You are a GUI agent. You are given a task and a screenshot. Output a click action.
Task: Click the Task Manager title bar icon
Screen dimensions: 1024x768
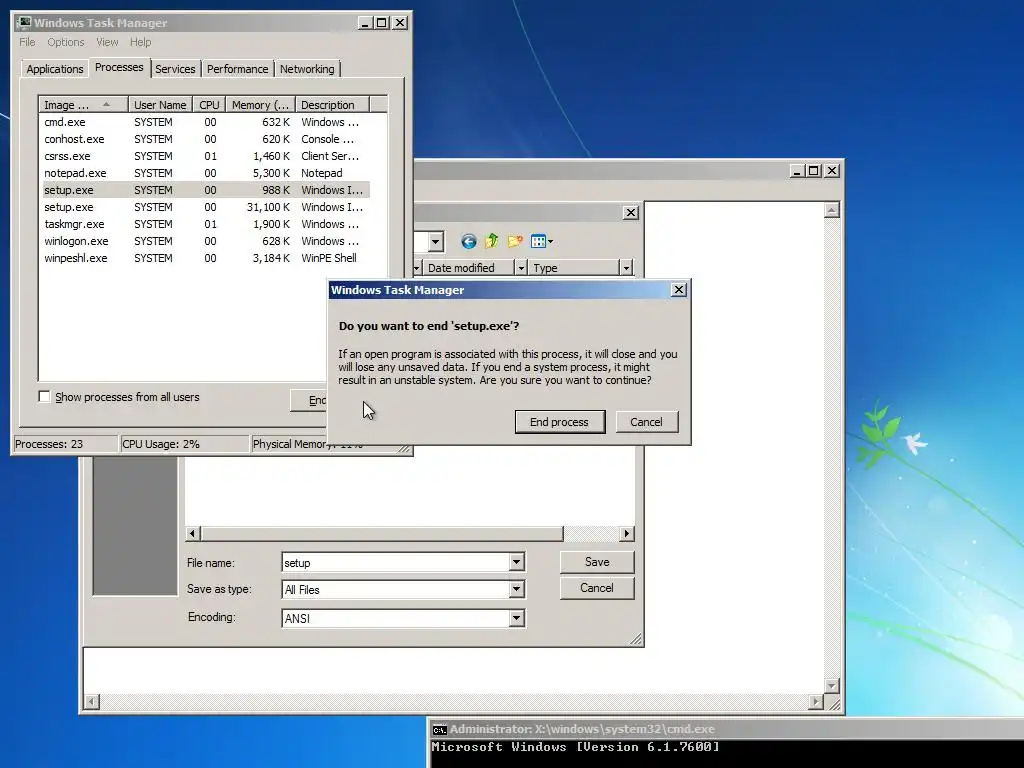[x=24, y=23]
